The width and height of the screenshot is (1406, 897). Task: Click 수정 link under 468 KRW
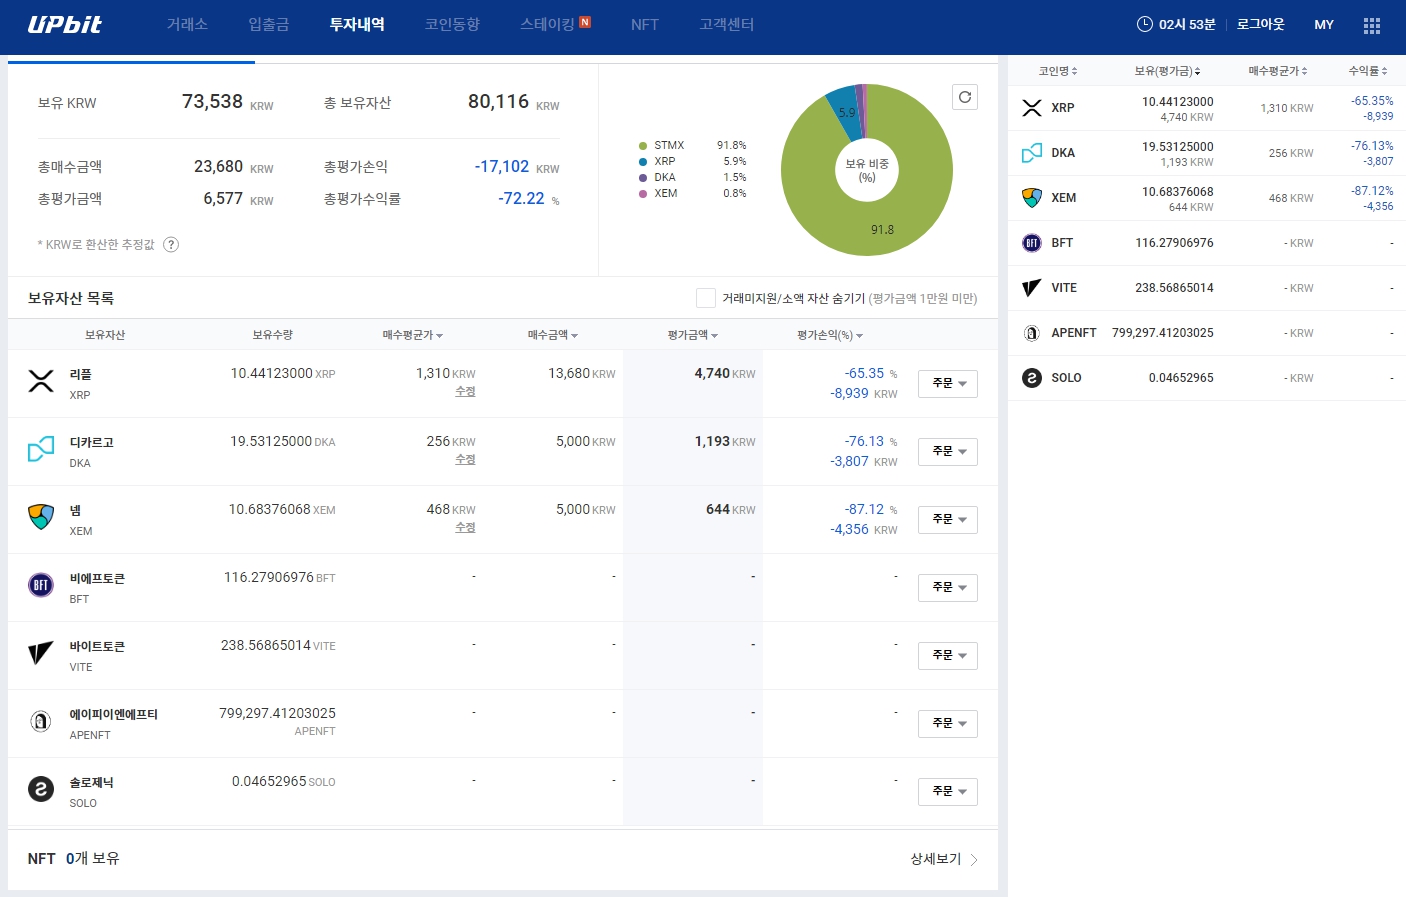pos(465,527)
